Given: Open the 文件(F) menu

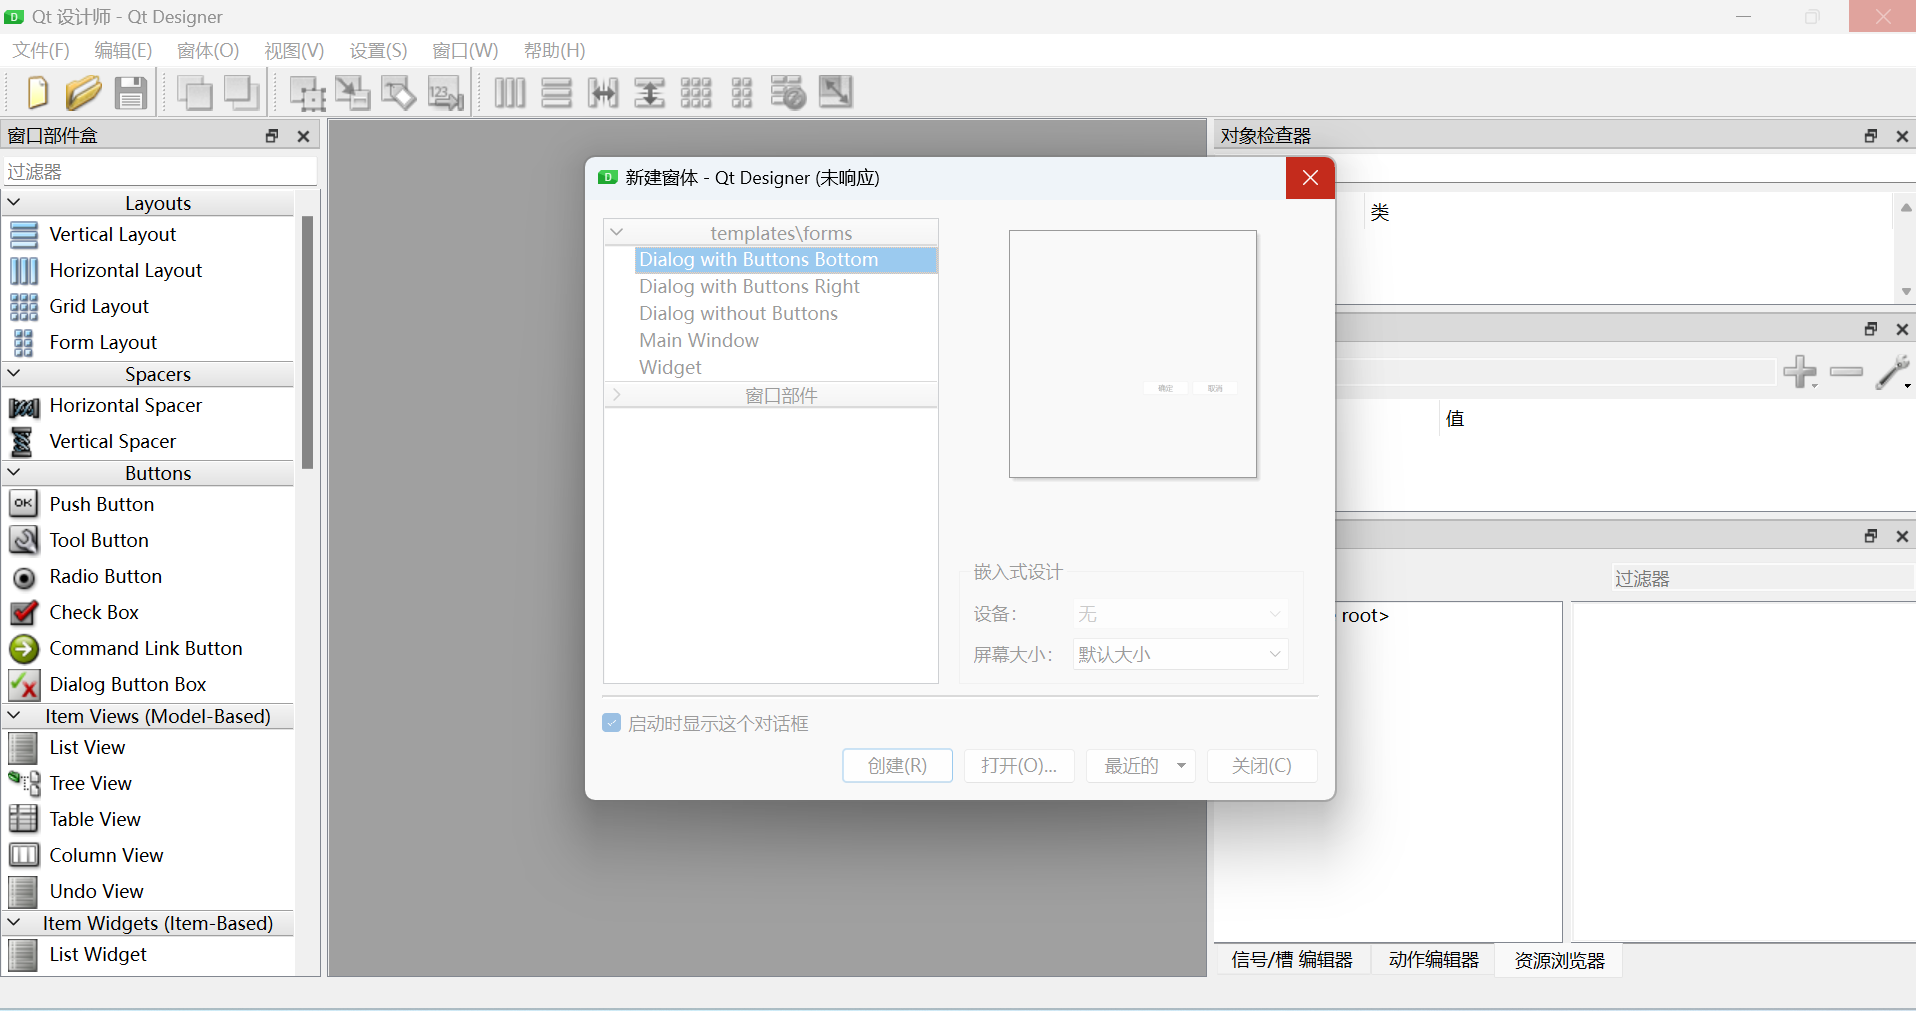Looking at the screenshot, I should 39,50.
